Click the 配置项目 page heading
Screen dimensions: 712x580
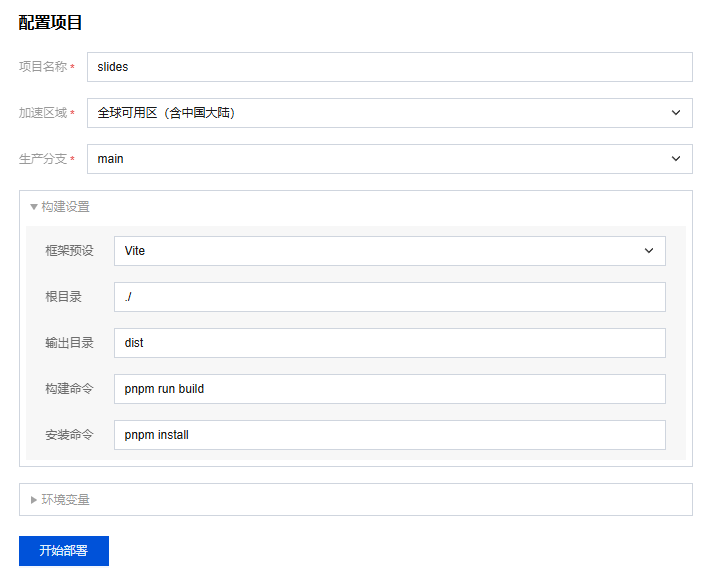click(x=51, y=22)
